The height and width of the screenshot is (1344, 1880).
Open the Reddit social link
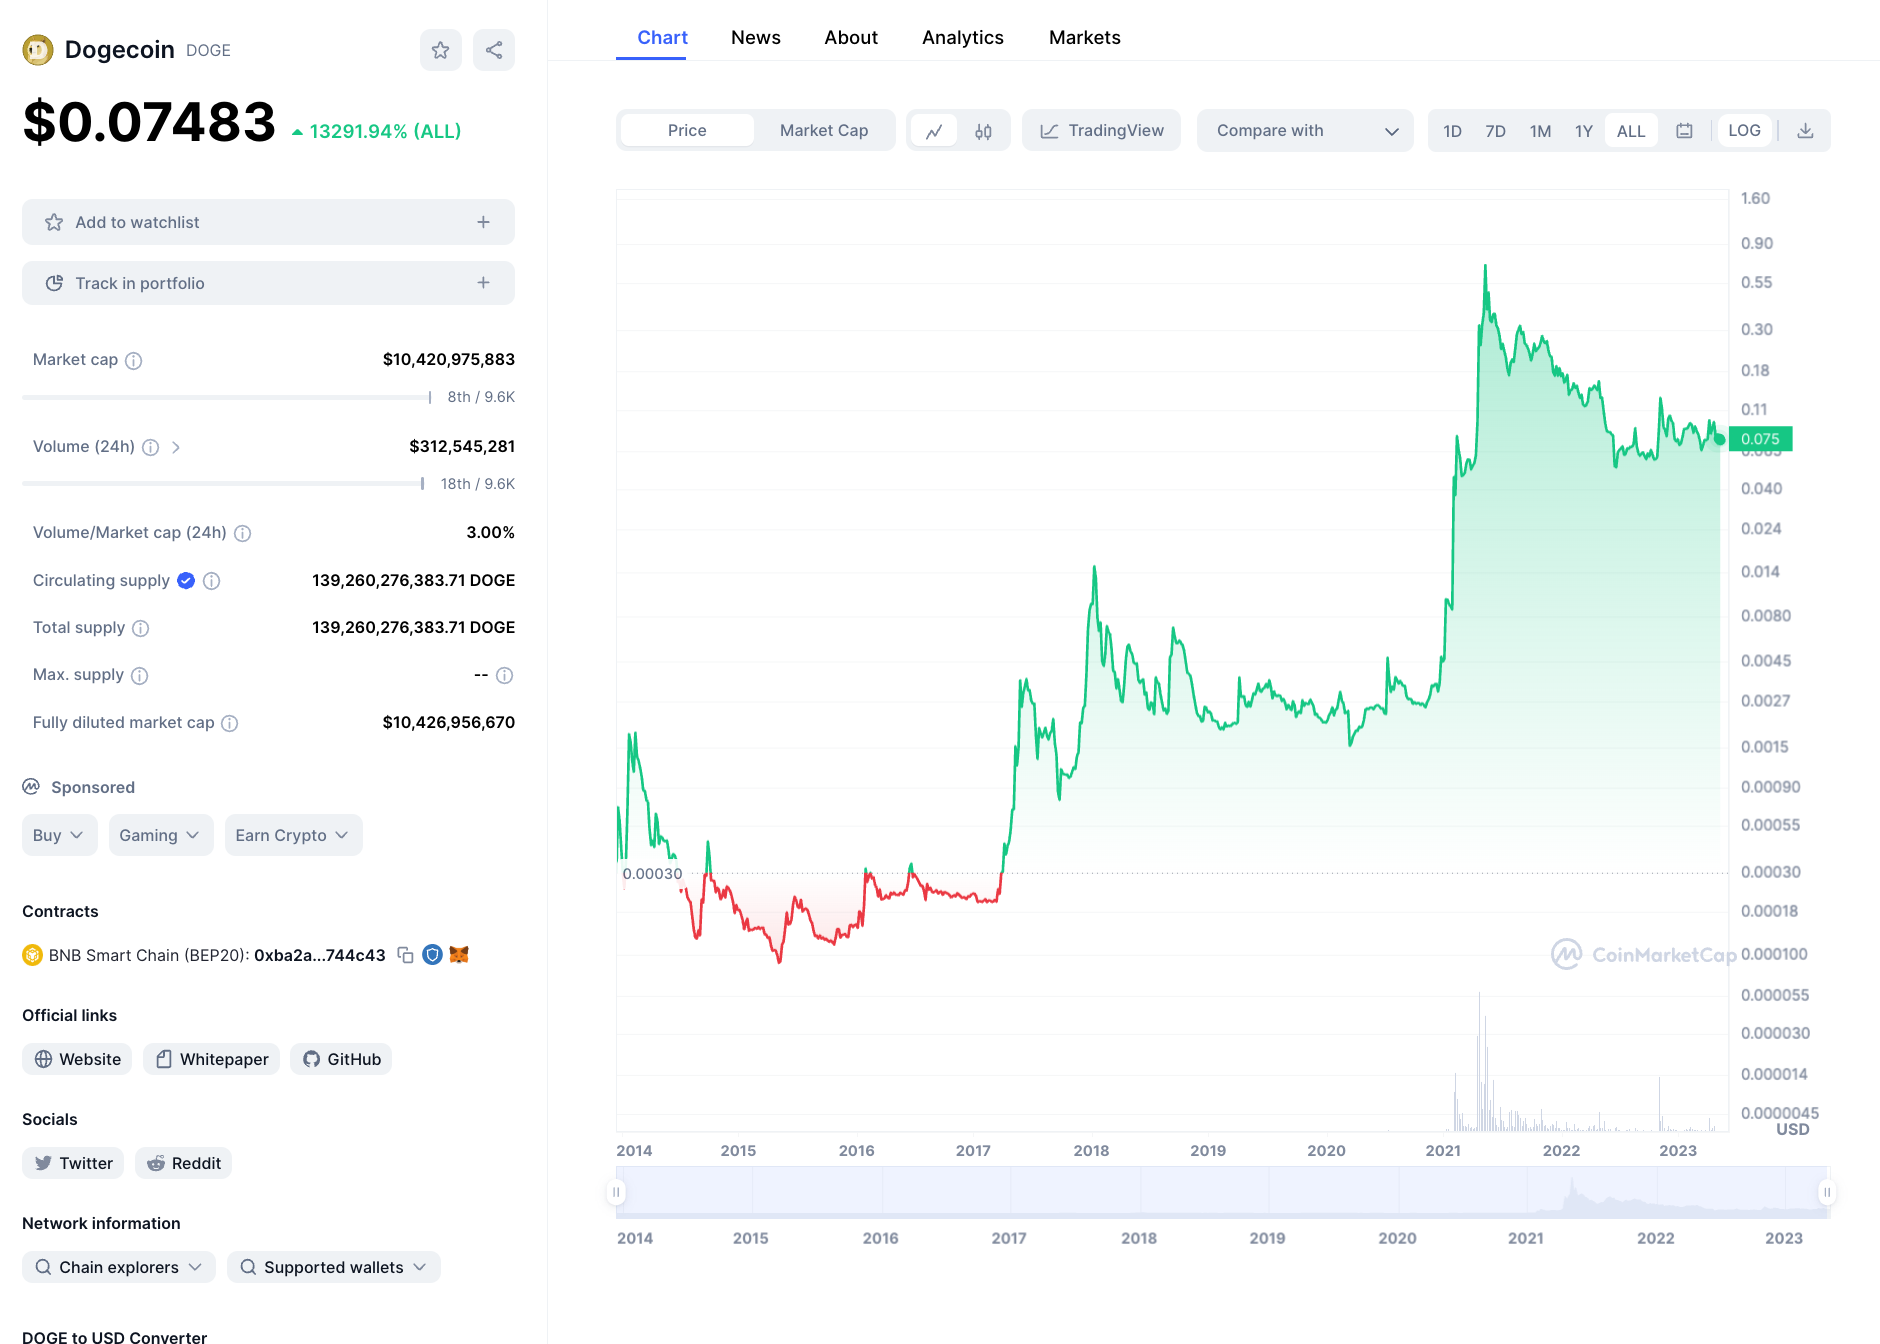point(183,1163)
